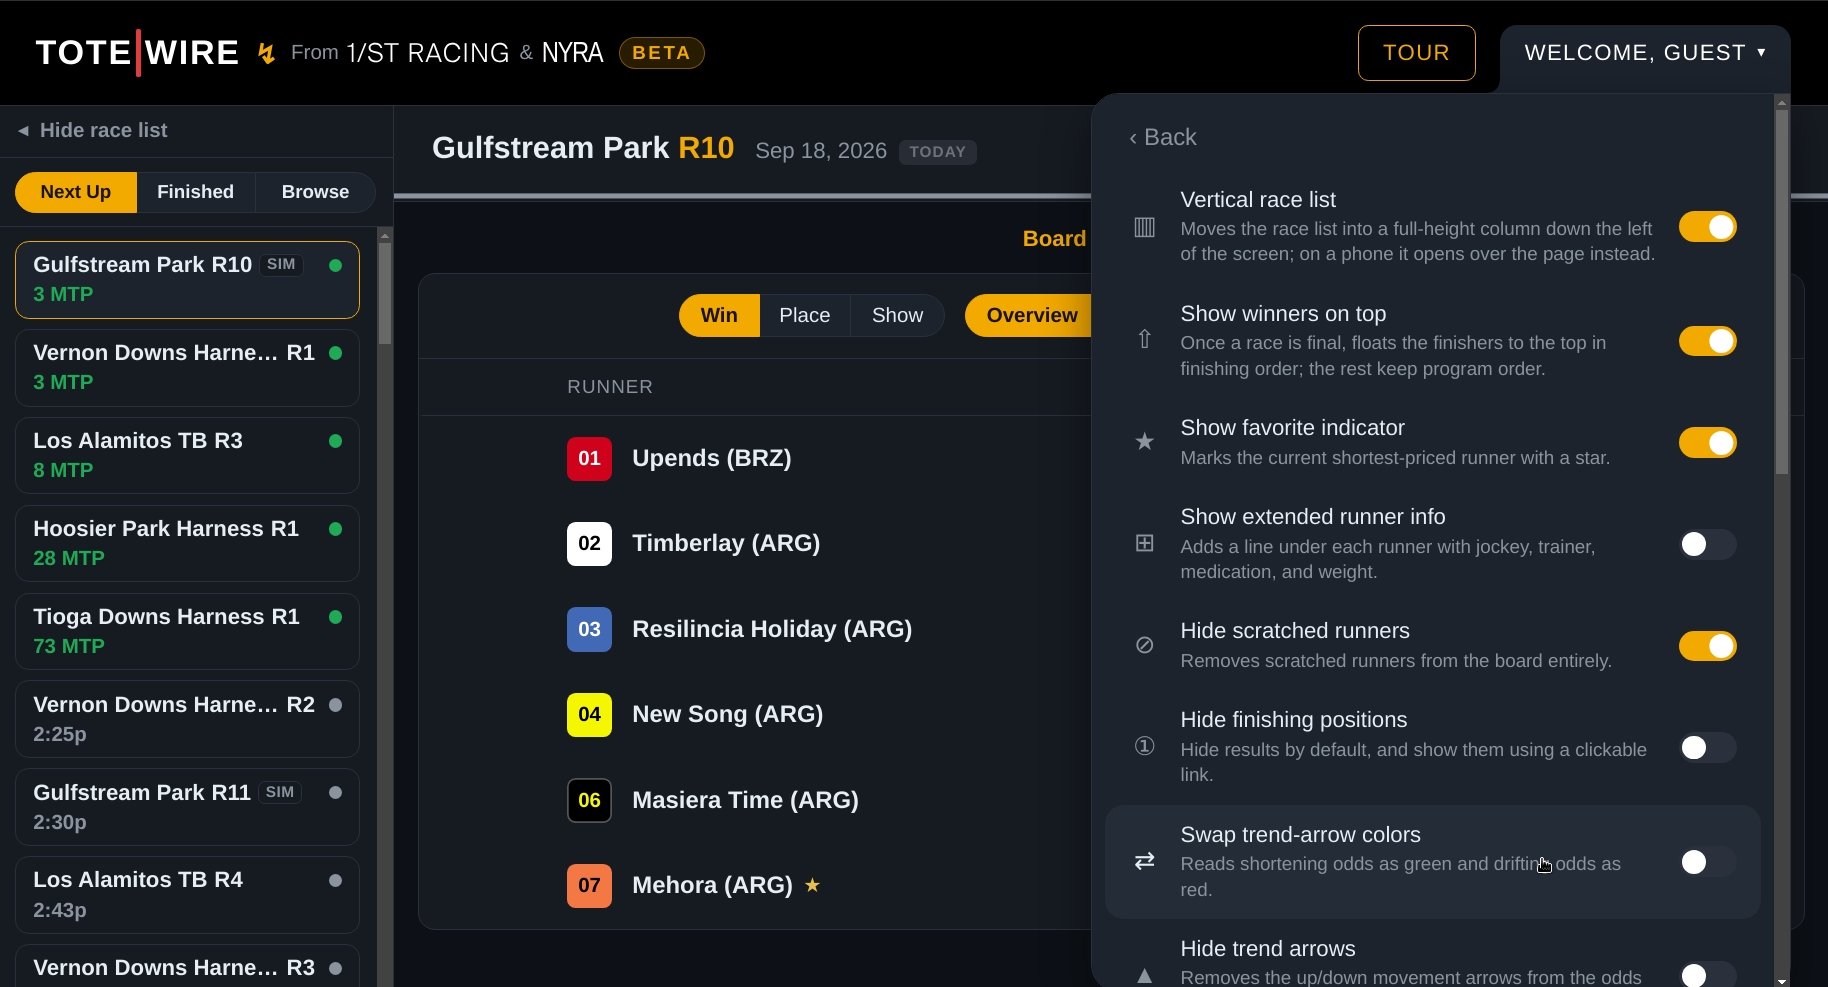Switch to the Finished tab
1828x987 pixels.
pos(195,192)
